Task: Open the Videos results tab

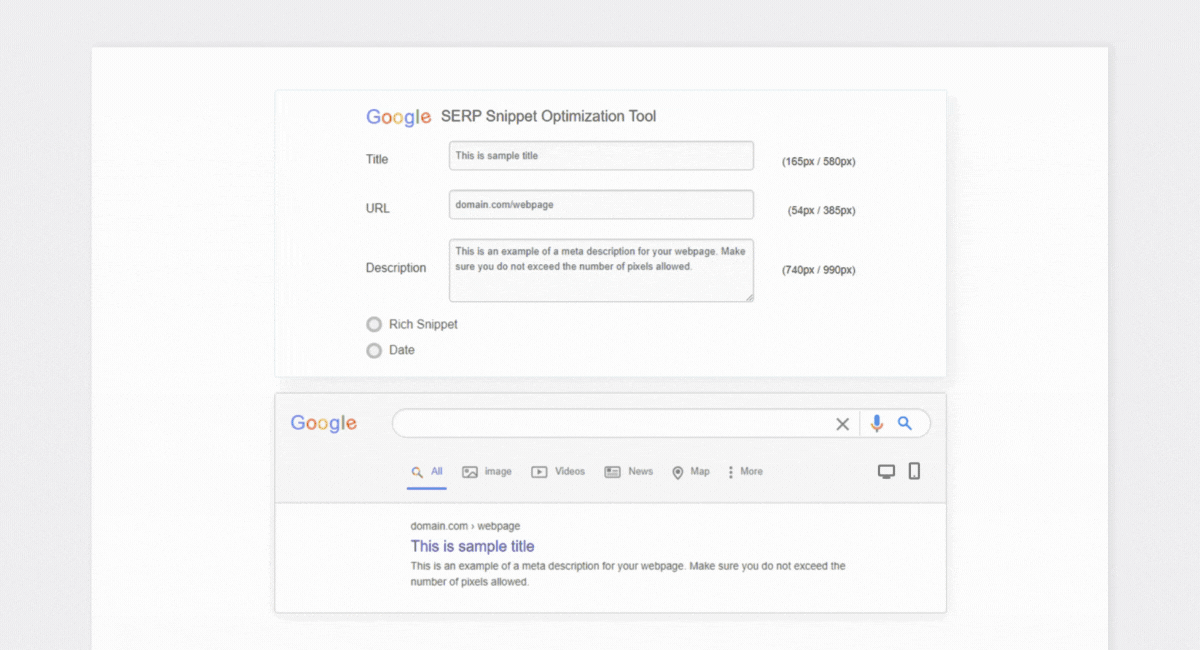Action: point(558,472)
